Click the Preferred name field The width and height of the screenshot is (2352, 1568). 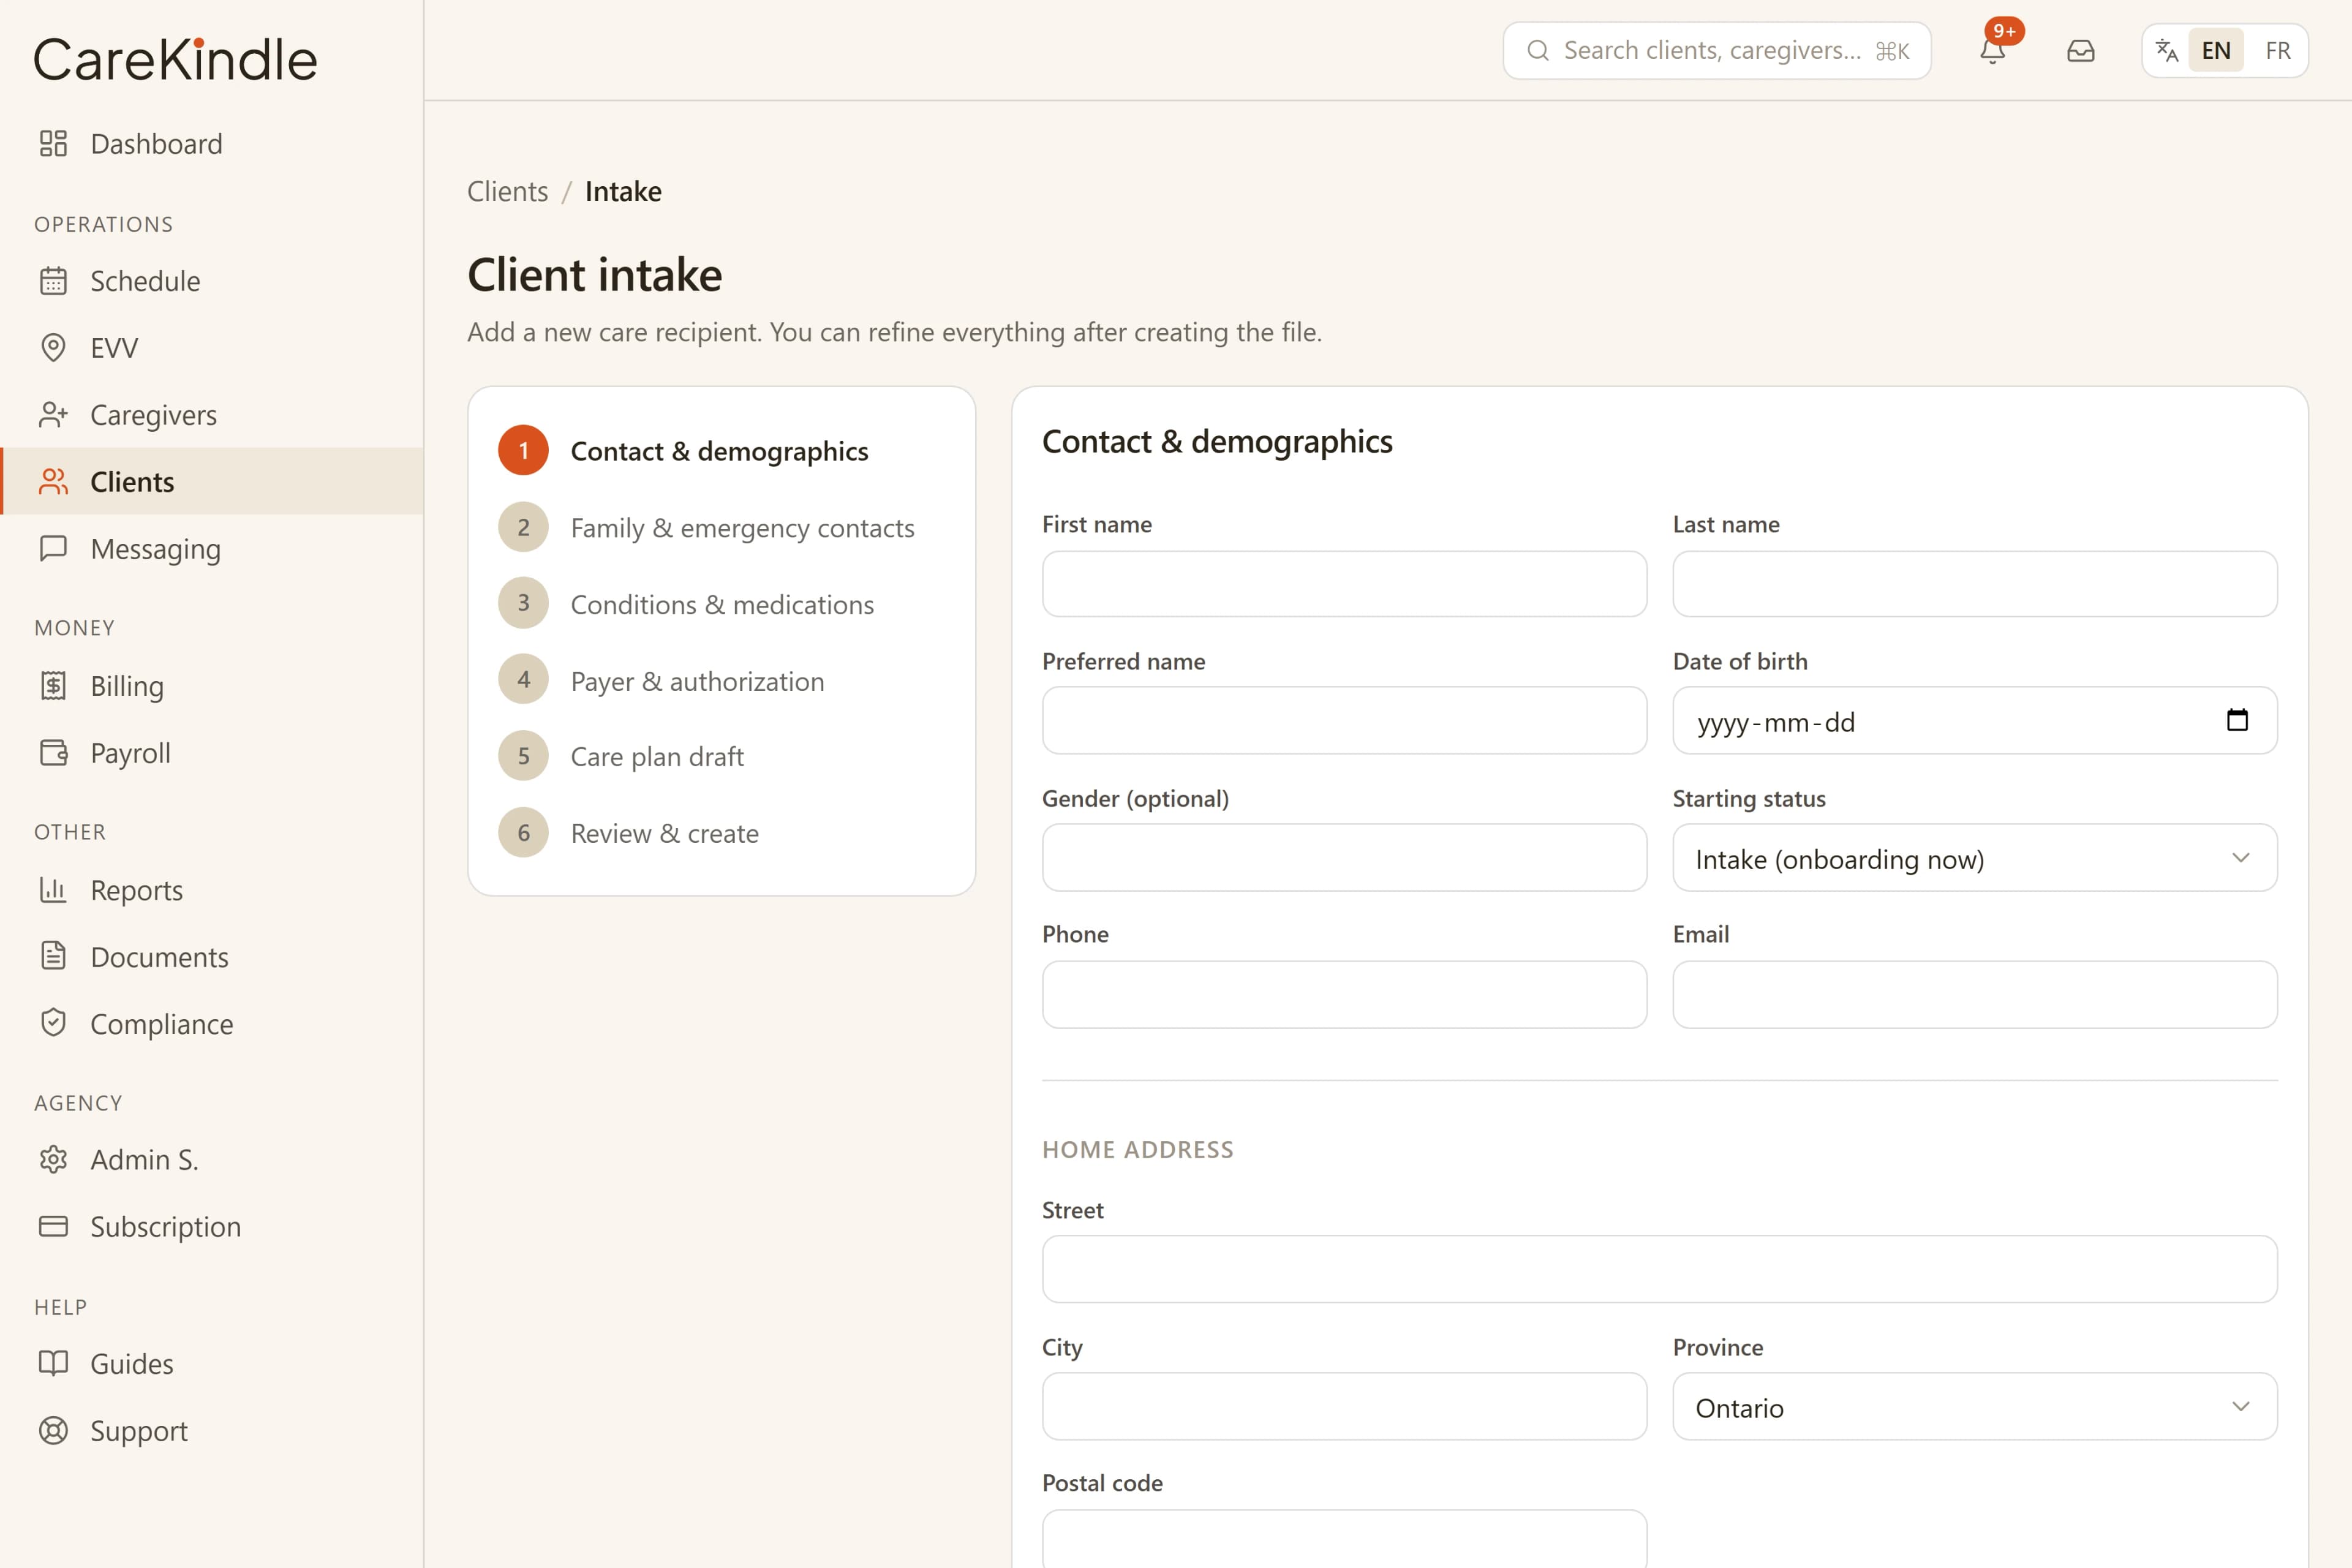coord(1344,720)
